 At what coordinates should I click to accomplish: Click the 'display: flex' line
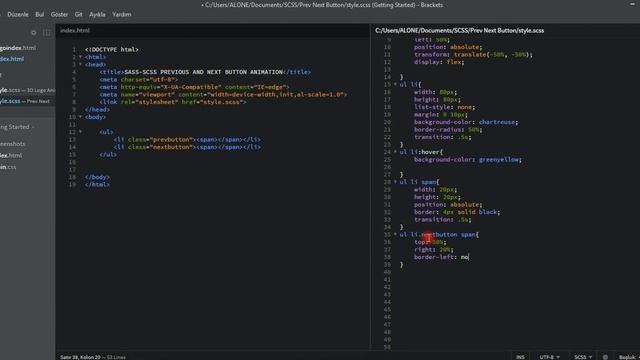tap(439, 62)
